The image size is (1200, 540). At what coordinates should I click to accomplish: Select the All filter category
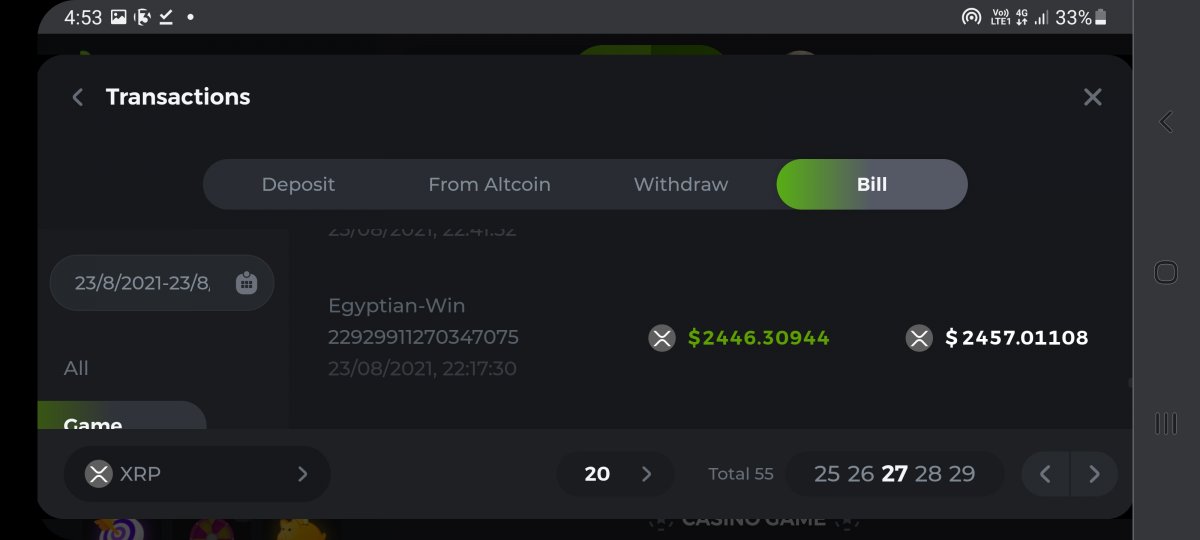[x=76, y=368]
